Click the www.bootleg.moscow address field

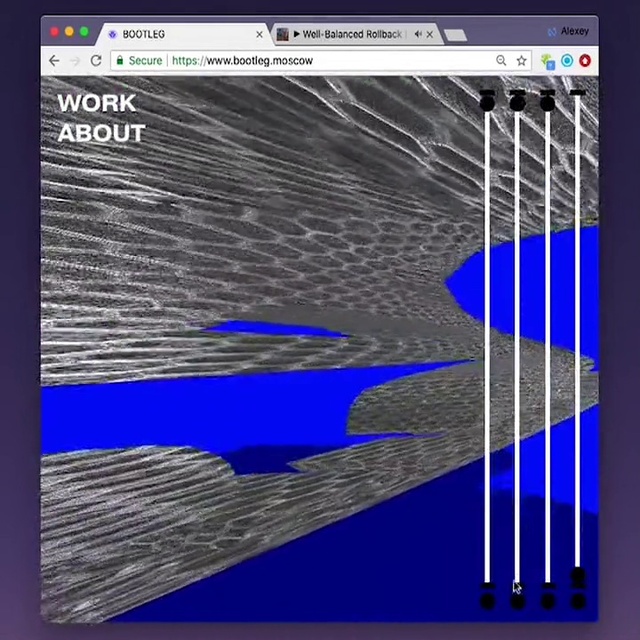pyautogui.click(x=320, y=61)
